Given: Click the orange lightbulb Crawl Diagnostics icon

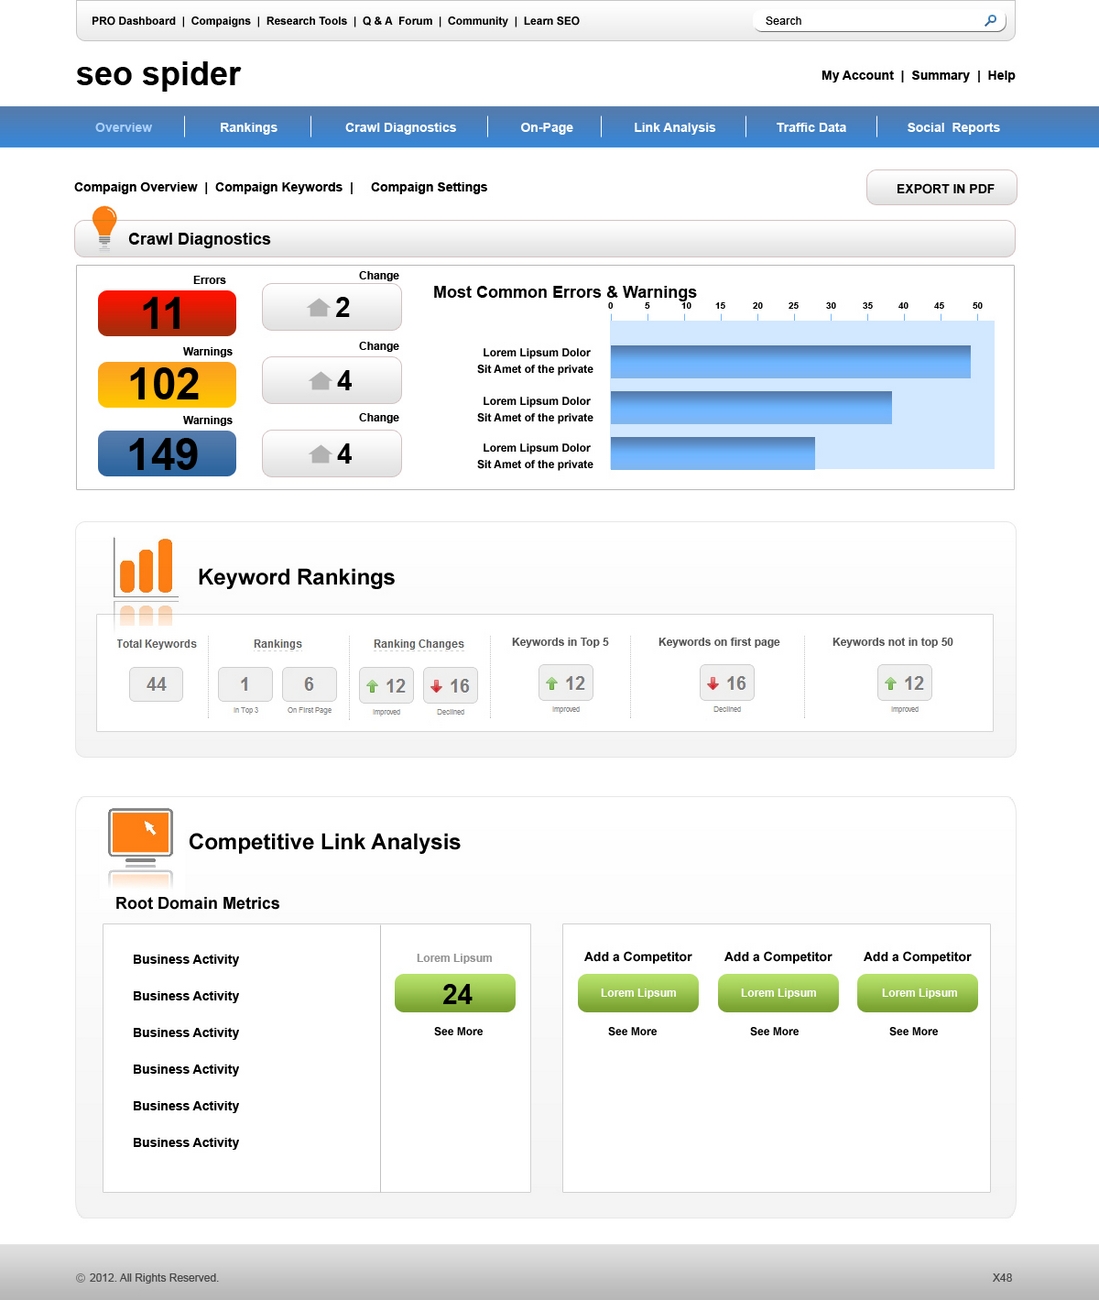Looking at the screenshot, I should [x=104, y=228].
